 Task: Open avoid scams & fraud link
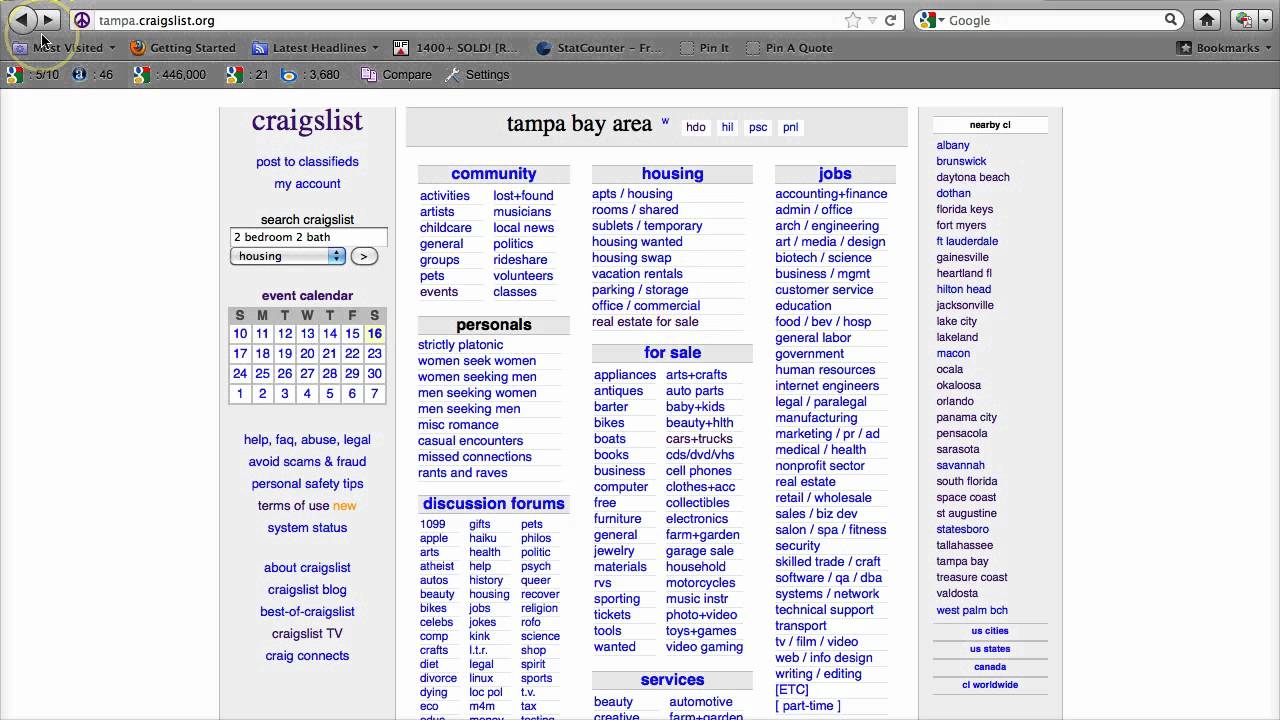tap(307, 462)
